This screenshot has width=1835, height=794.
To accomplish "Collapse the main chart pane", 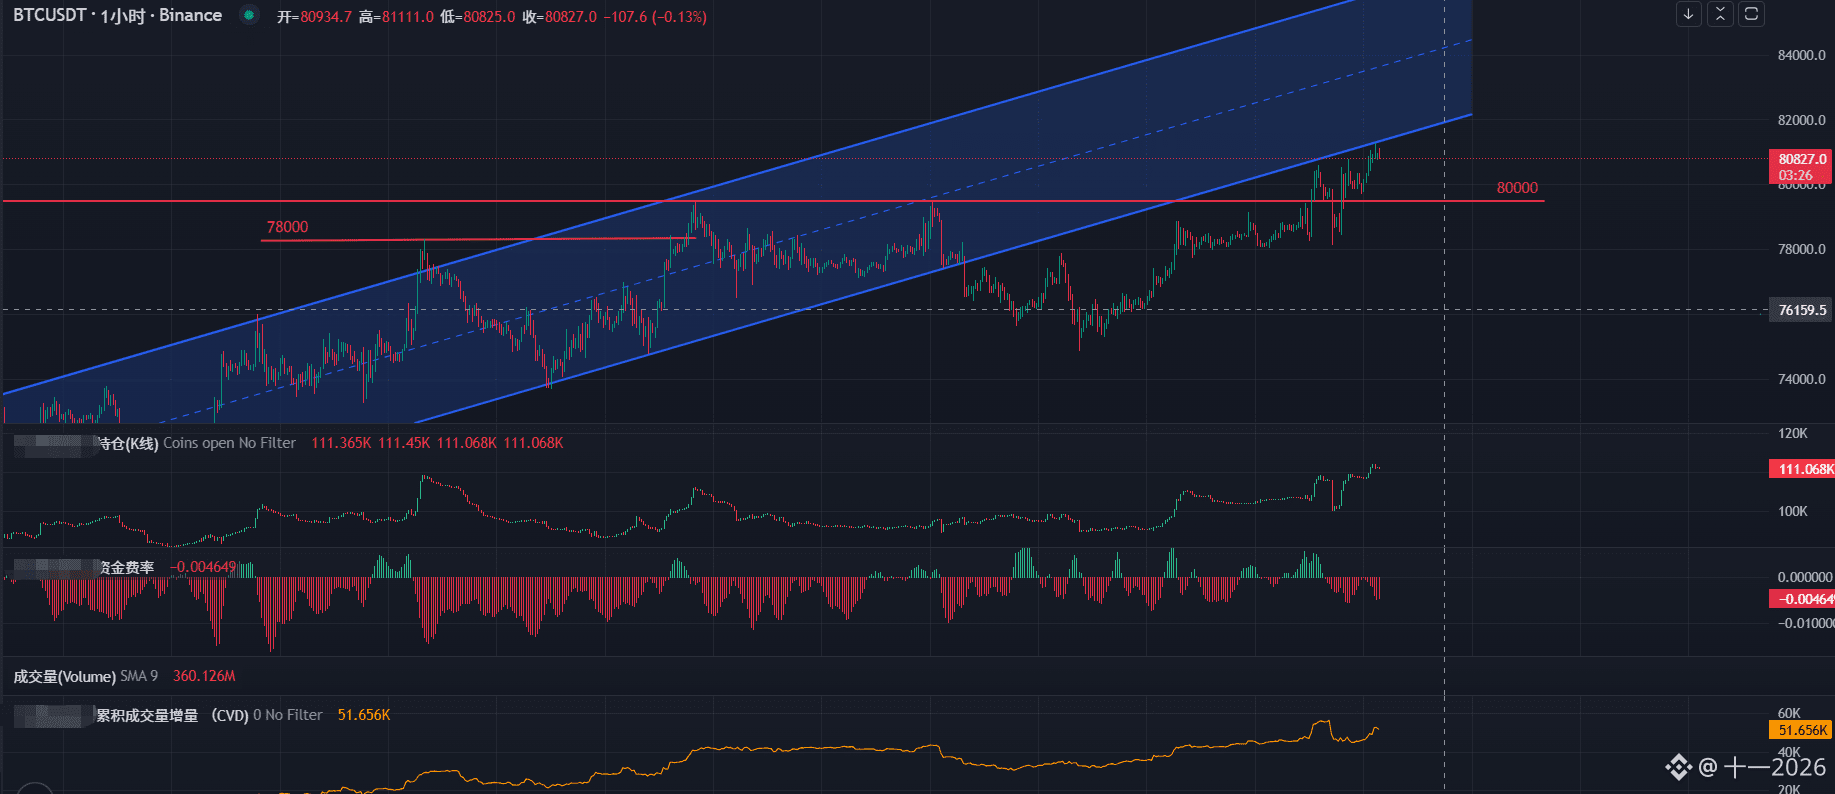I will (x=1720, y=14).
